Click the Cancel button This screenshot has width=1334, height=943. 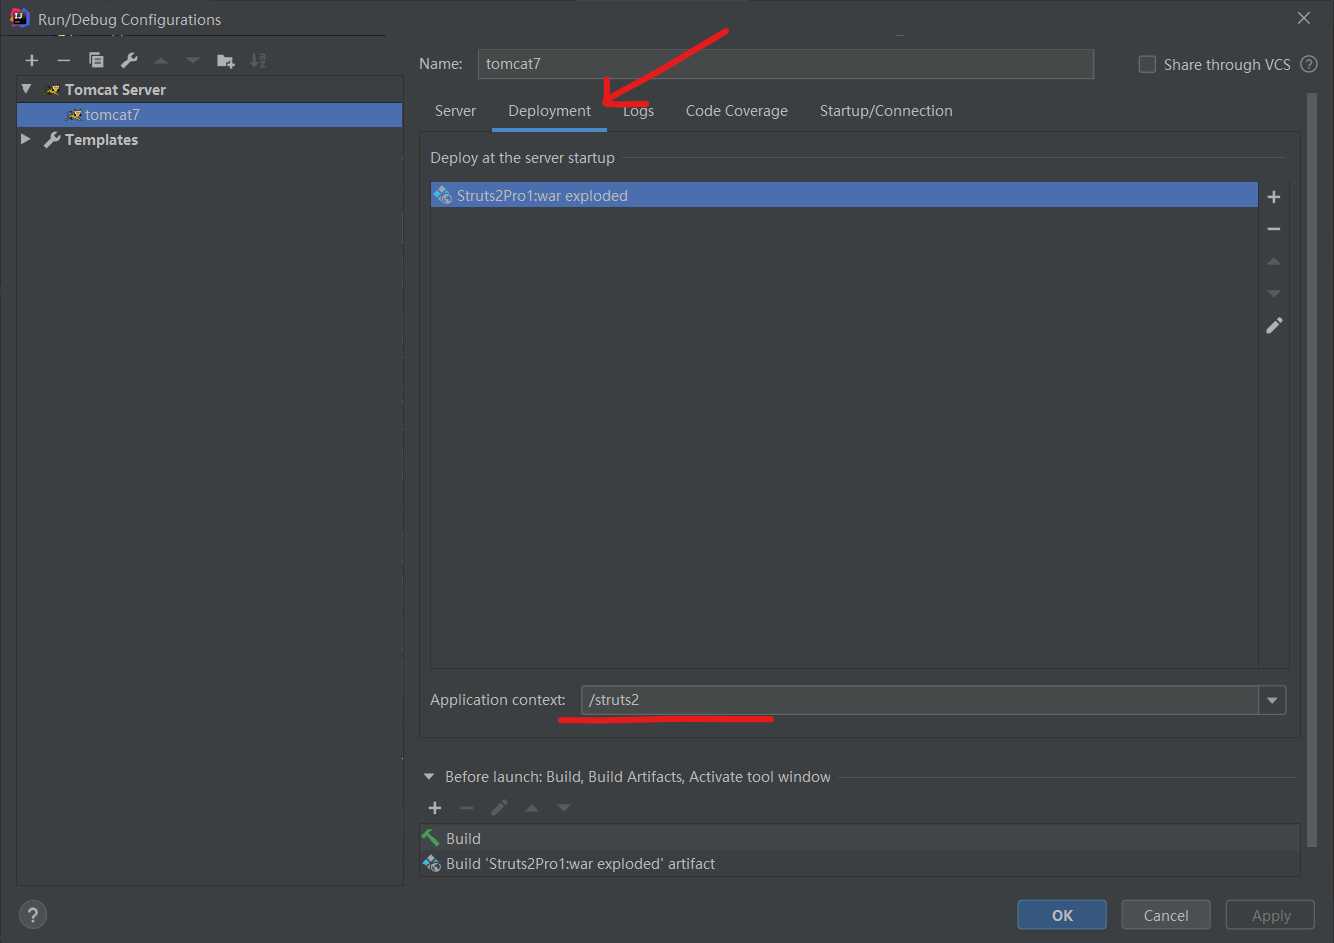1166,915
